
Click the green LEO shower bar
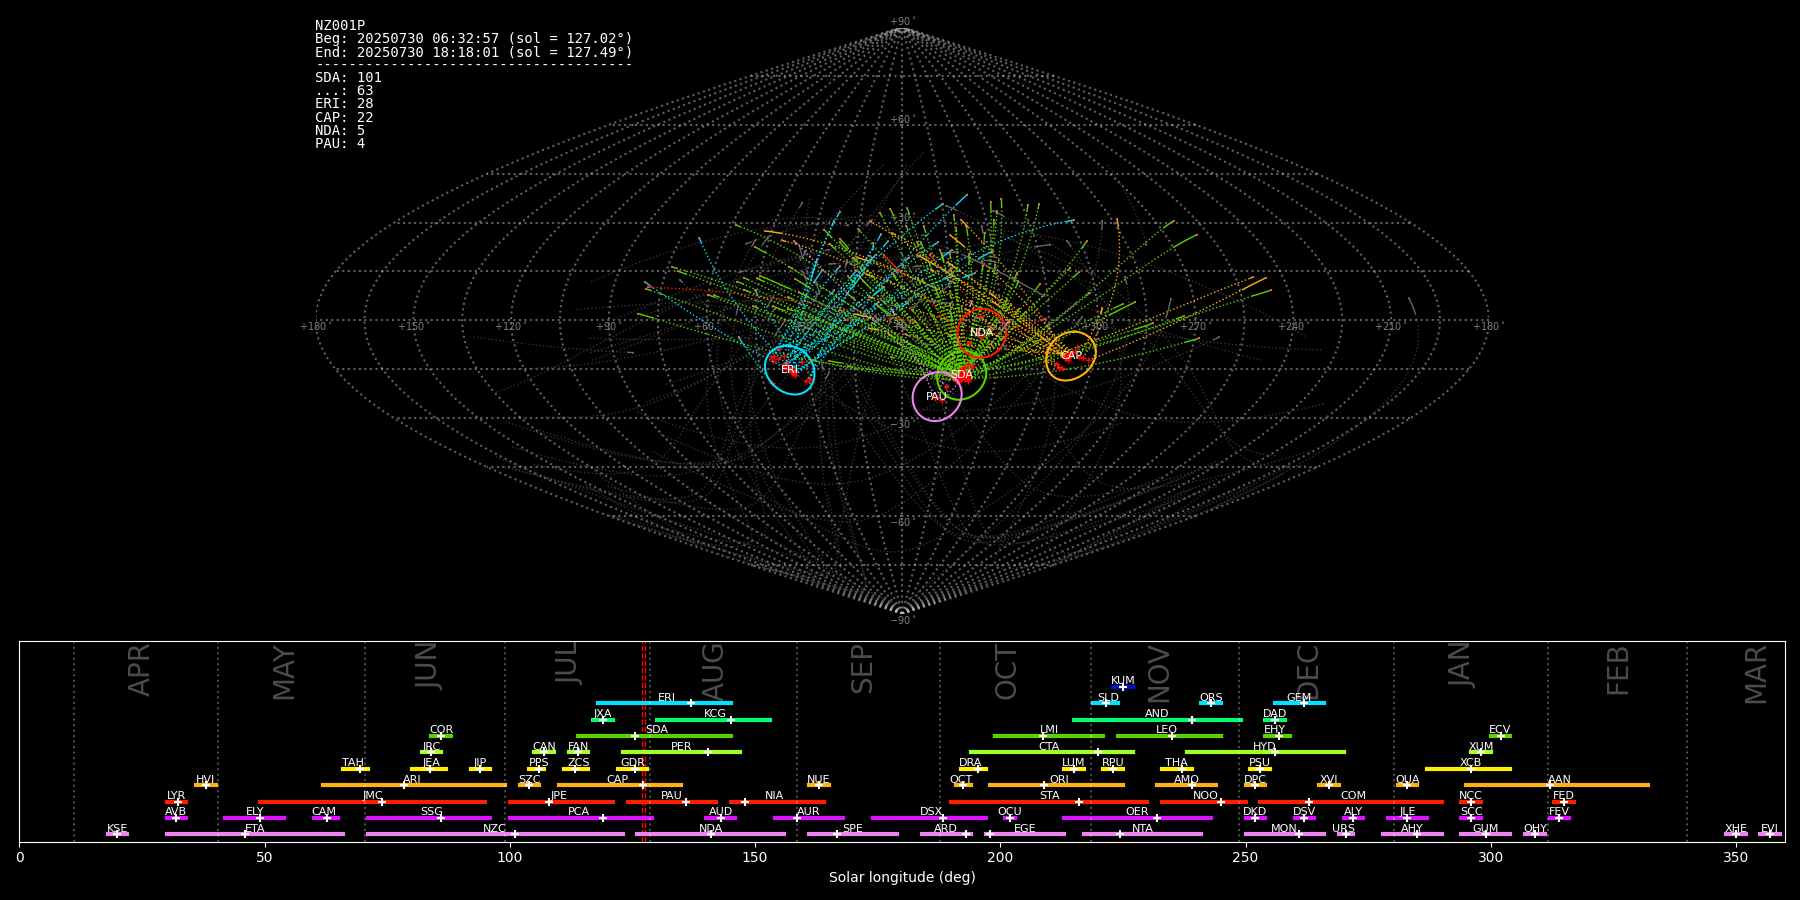[x=1169, y=736]
